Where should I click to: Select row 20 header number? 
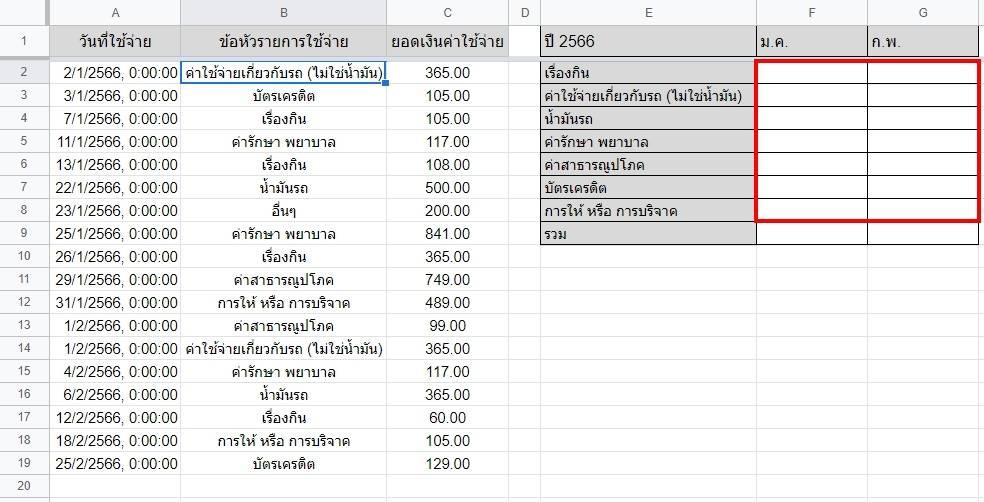coord(24,486)
